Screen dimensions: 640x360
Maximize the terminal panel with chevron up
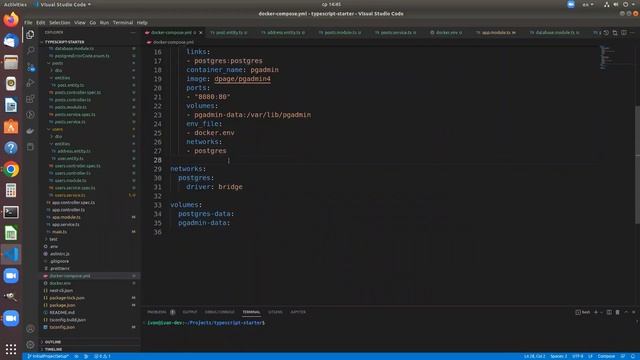tap(626, 312)
